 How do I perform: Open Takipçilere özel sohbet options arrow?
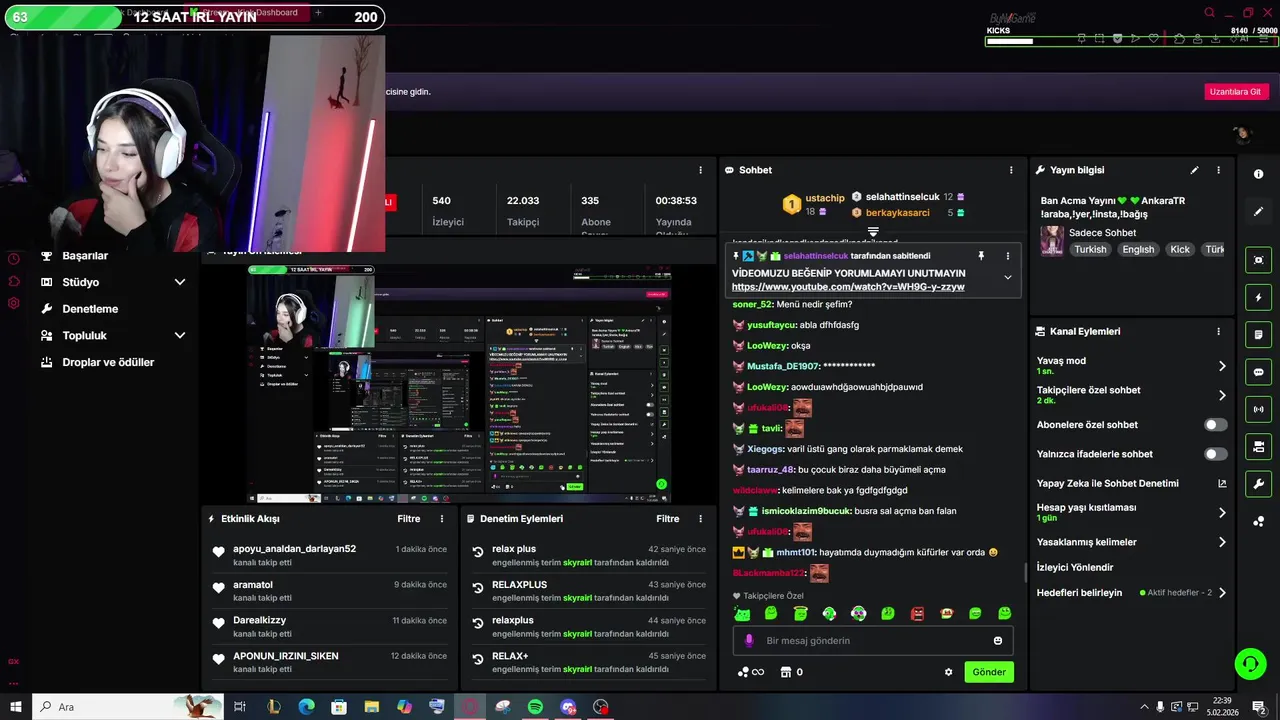[1222, 395]
